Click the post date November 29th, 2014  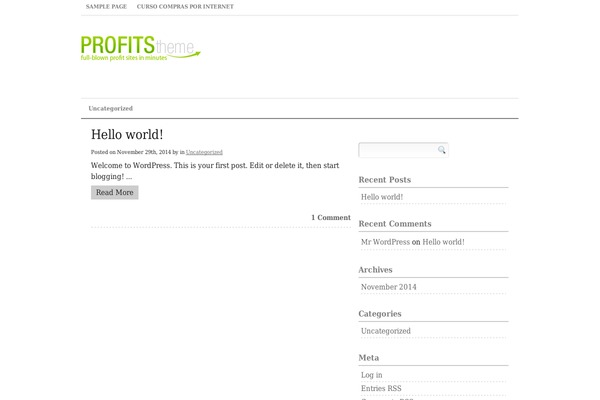point(144,152)
